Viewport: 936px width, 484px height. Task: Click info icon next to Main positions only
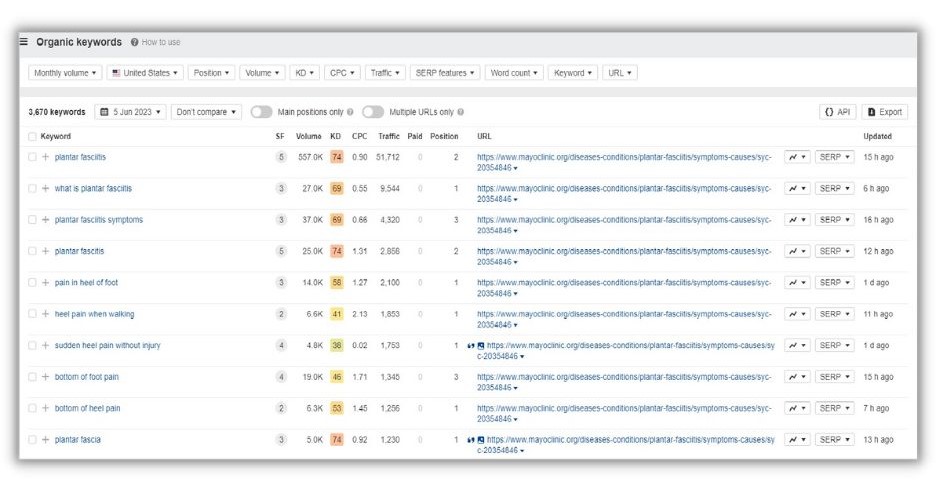tap(350, 112)
